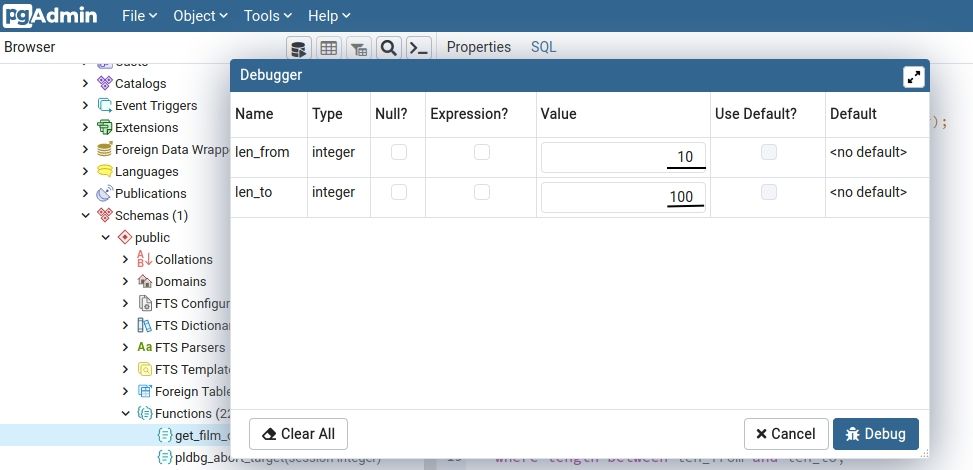Expand the Event Triggers node
The image size is (973, 470).
[x=86, y=106]
